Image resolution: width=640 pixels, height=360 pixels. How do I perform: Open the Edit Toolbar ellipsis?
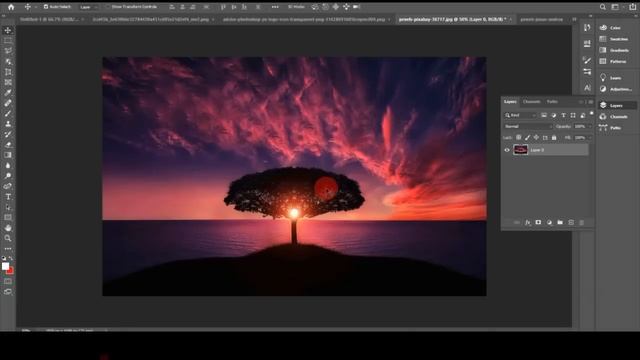pos(8,249)
